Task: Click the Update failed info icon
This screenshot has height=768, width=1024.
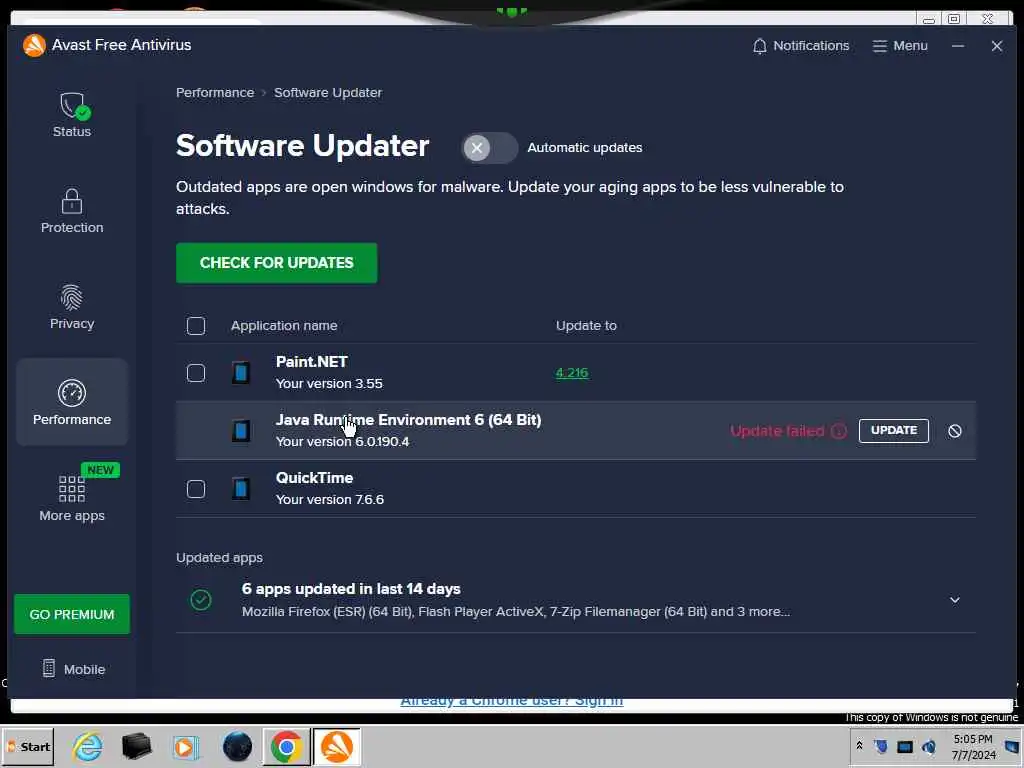Action: [839, 431]
